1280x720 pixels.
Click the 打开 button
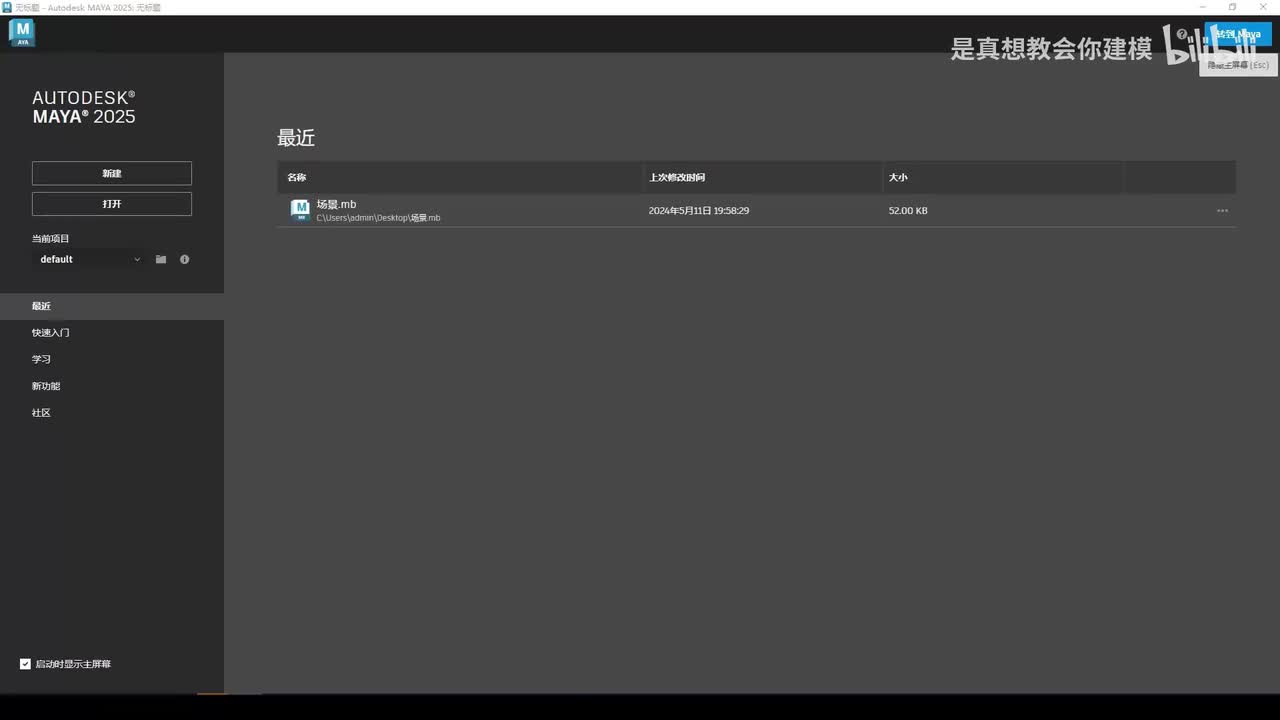tap(112, 204)
